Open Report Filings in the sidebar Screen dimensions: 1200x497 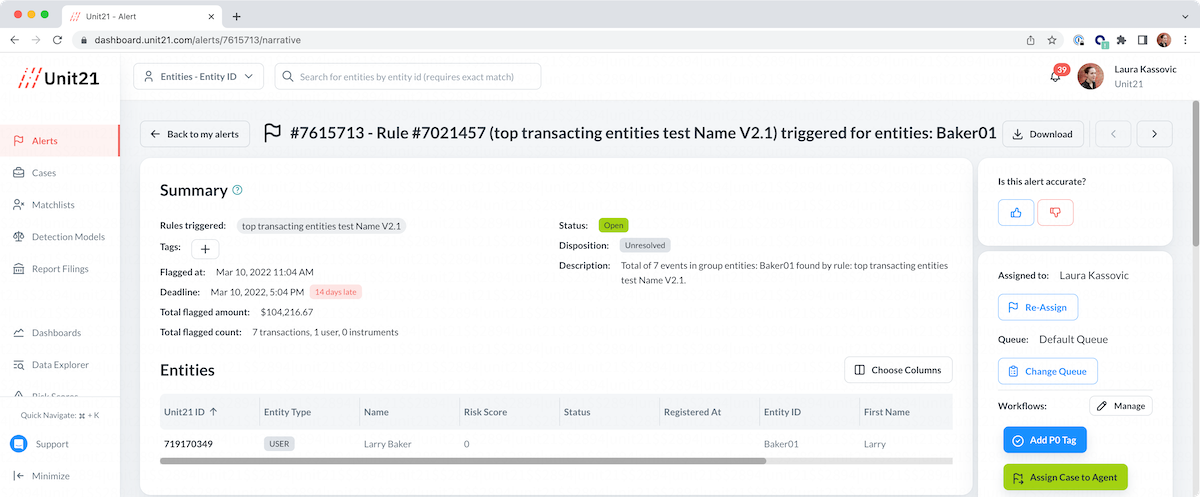coord(60,269)
